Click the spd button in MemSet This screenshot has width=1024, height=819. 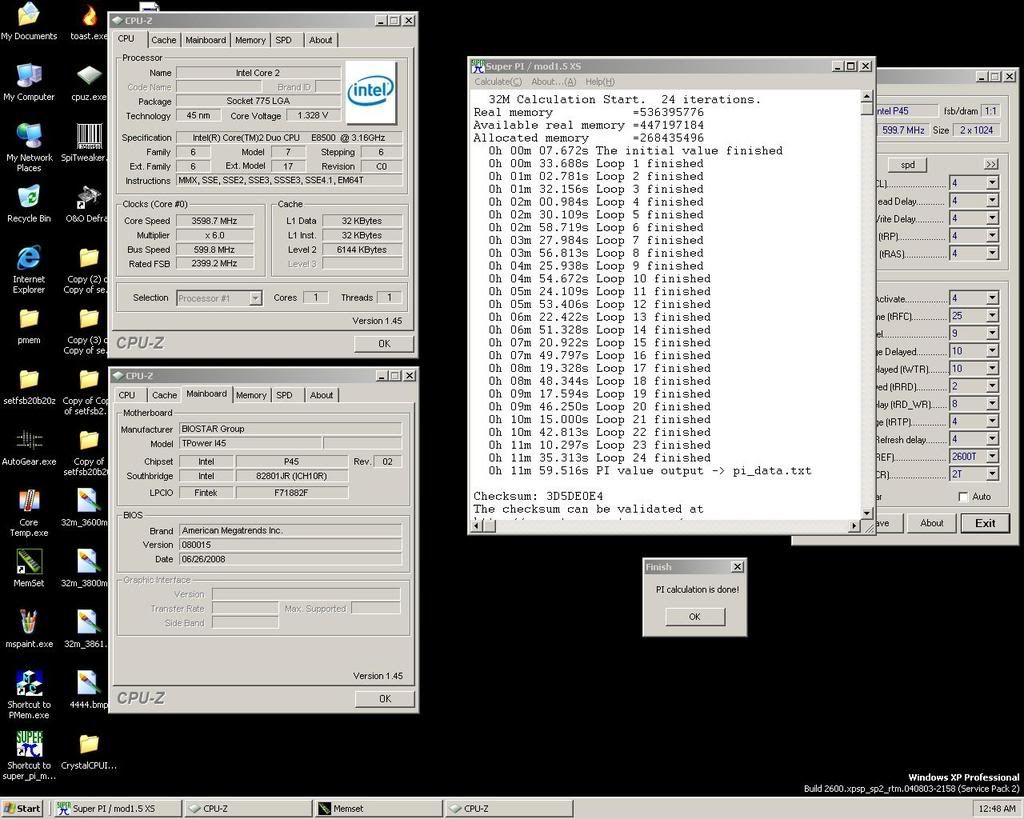[908, 165]
